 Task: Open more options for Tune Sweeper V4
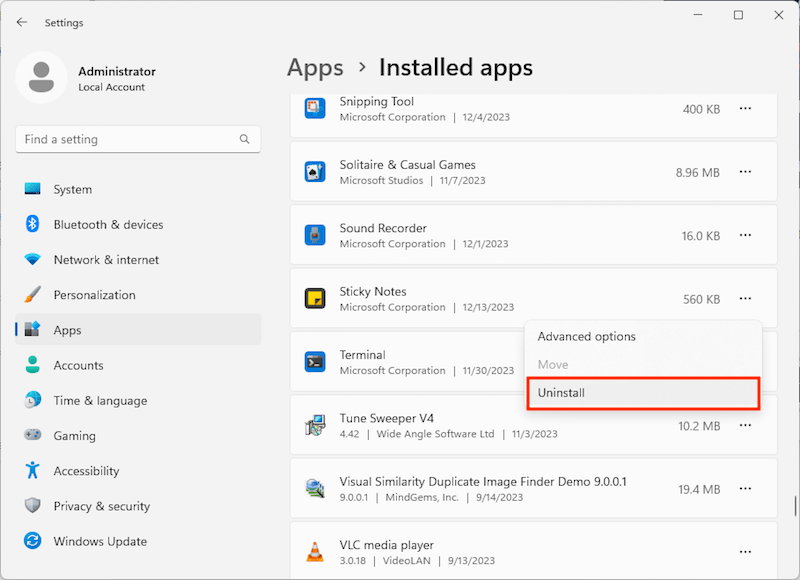pyautogui.click(x=745, y=425)
